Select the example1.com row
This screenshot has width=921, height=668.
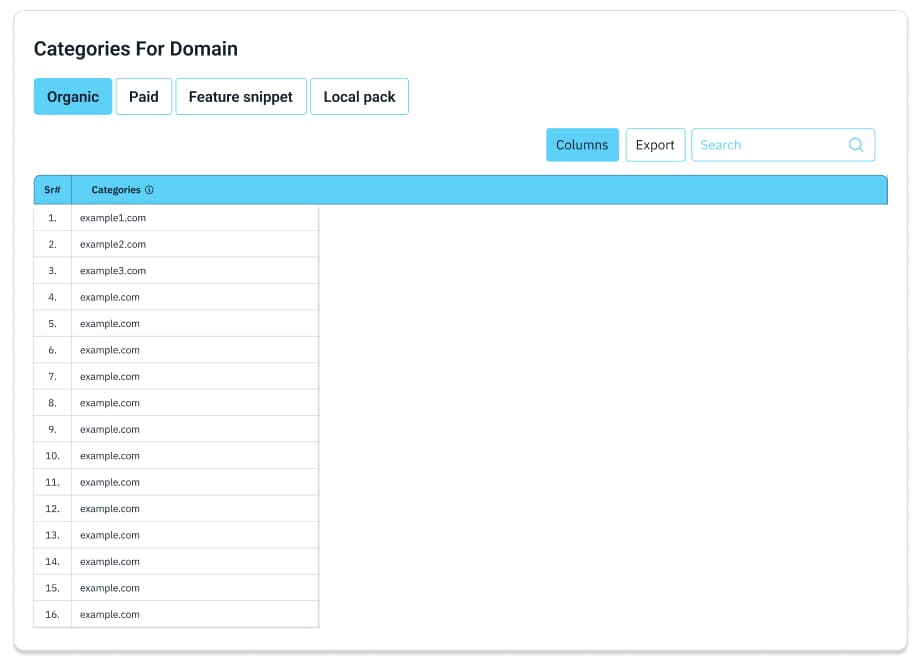113,217
